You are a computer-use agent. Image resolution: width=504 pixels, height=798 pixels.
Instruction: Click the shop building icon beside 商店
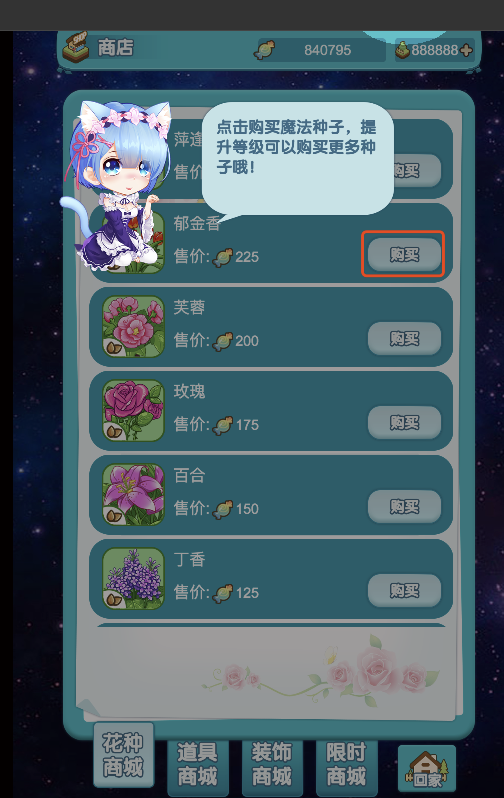click(77, 46)
